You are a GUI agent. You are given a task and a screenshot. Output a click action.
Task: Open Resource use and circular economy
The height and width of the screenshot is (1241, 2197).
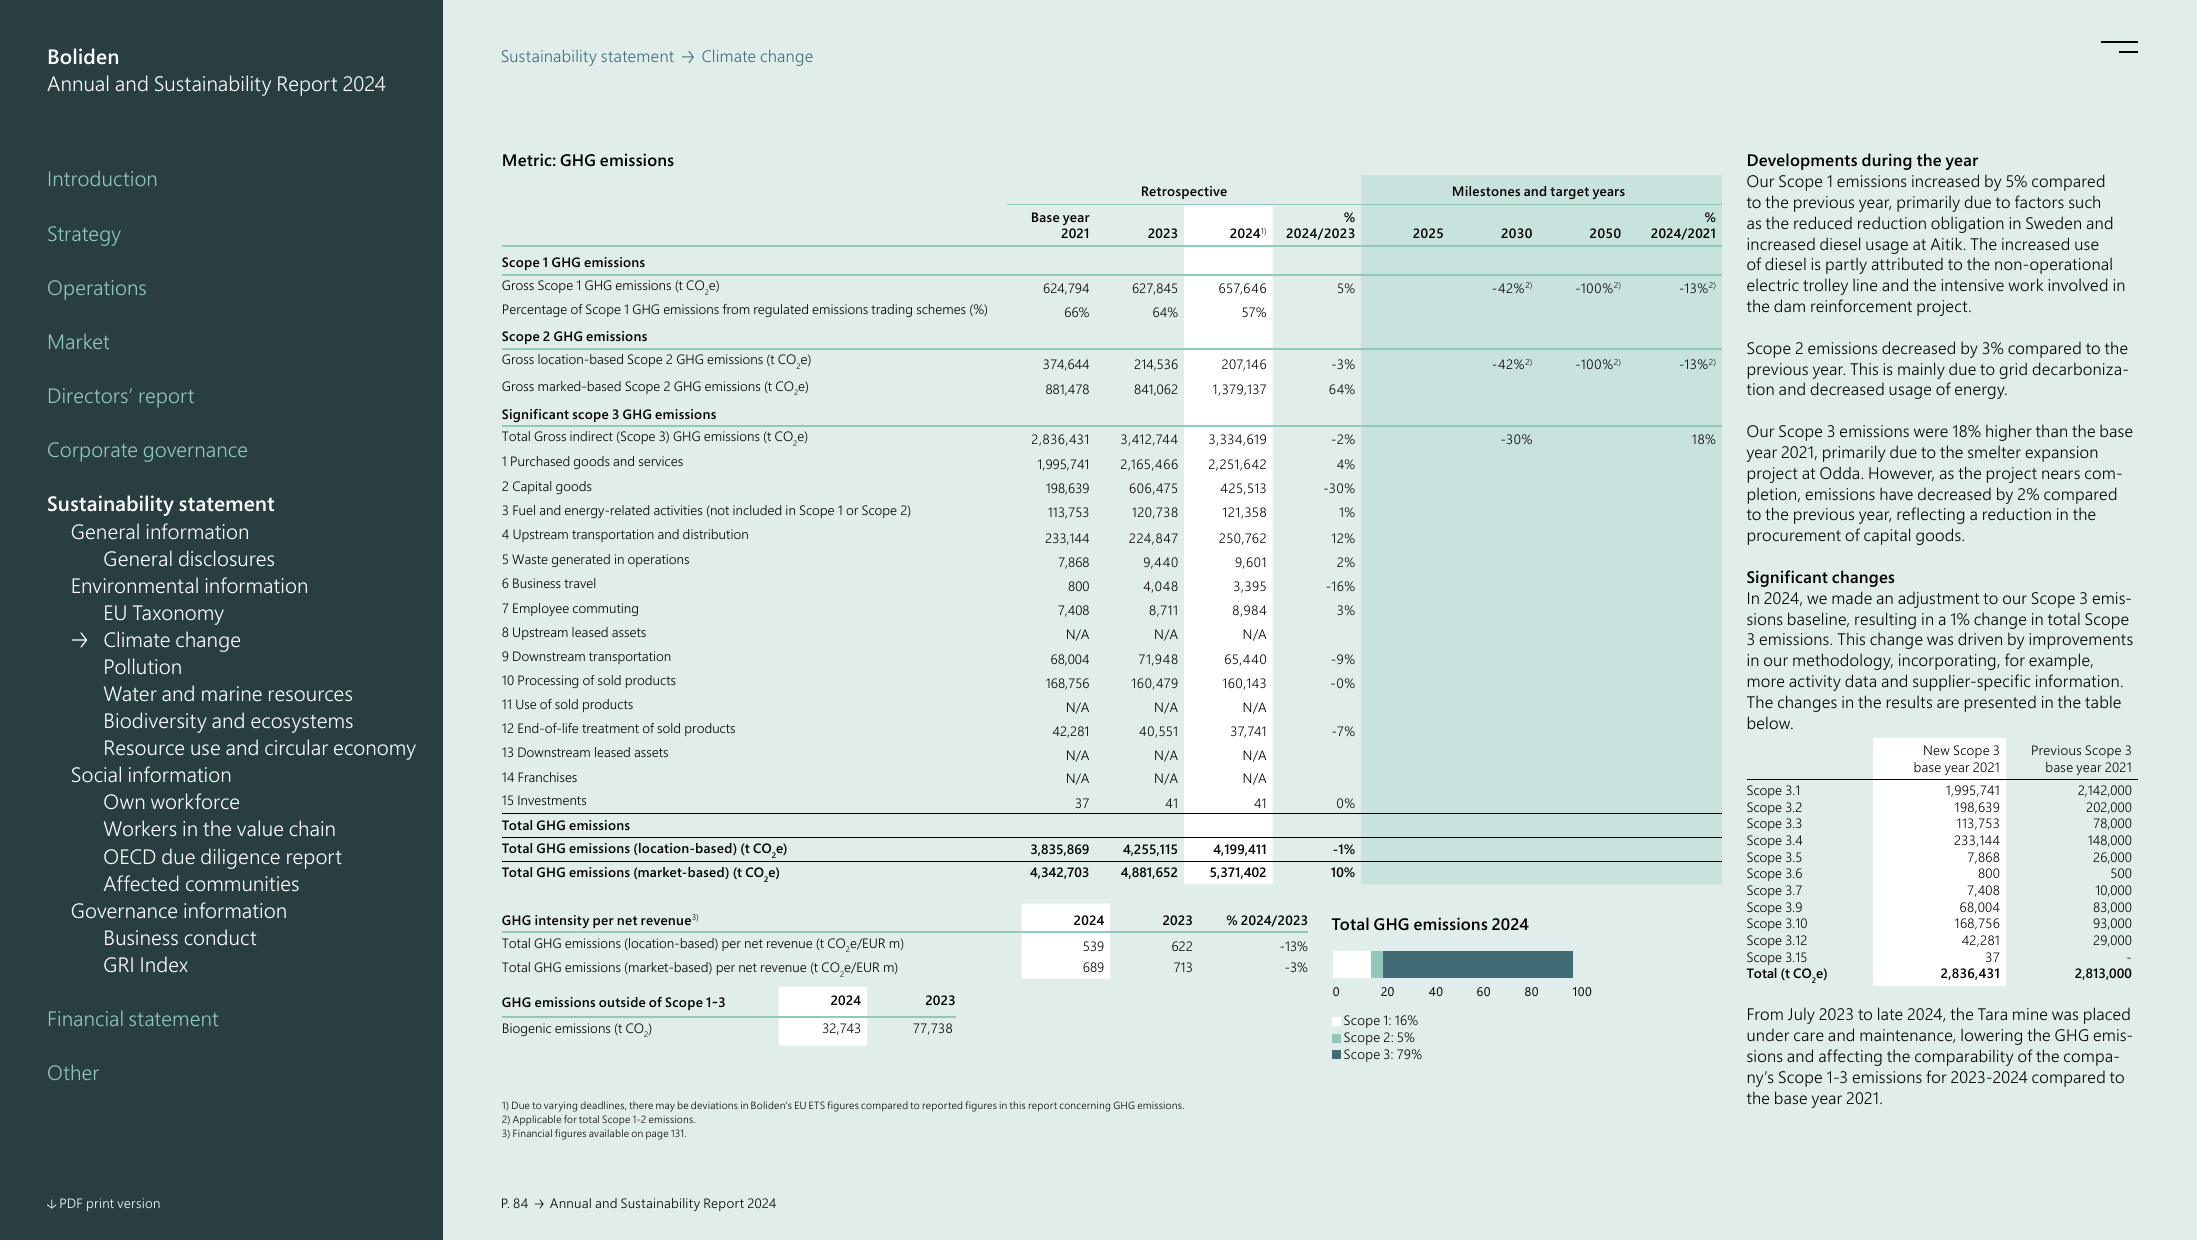(259, 748)
